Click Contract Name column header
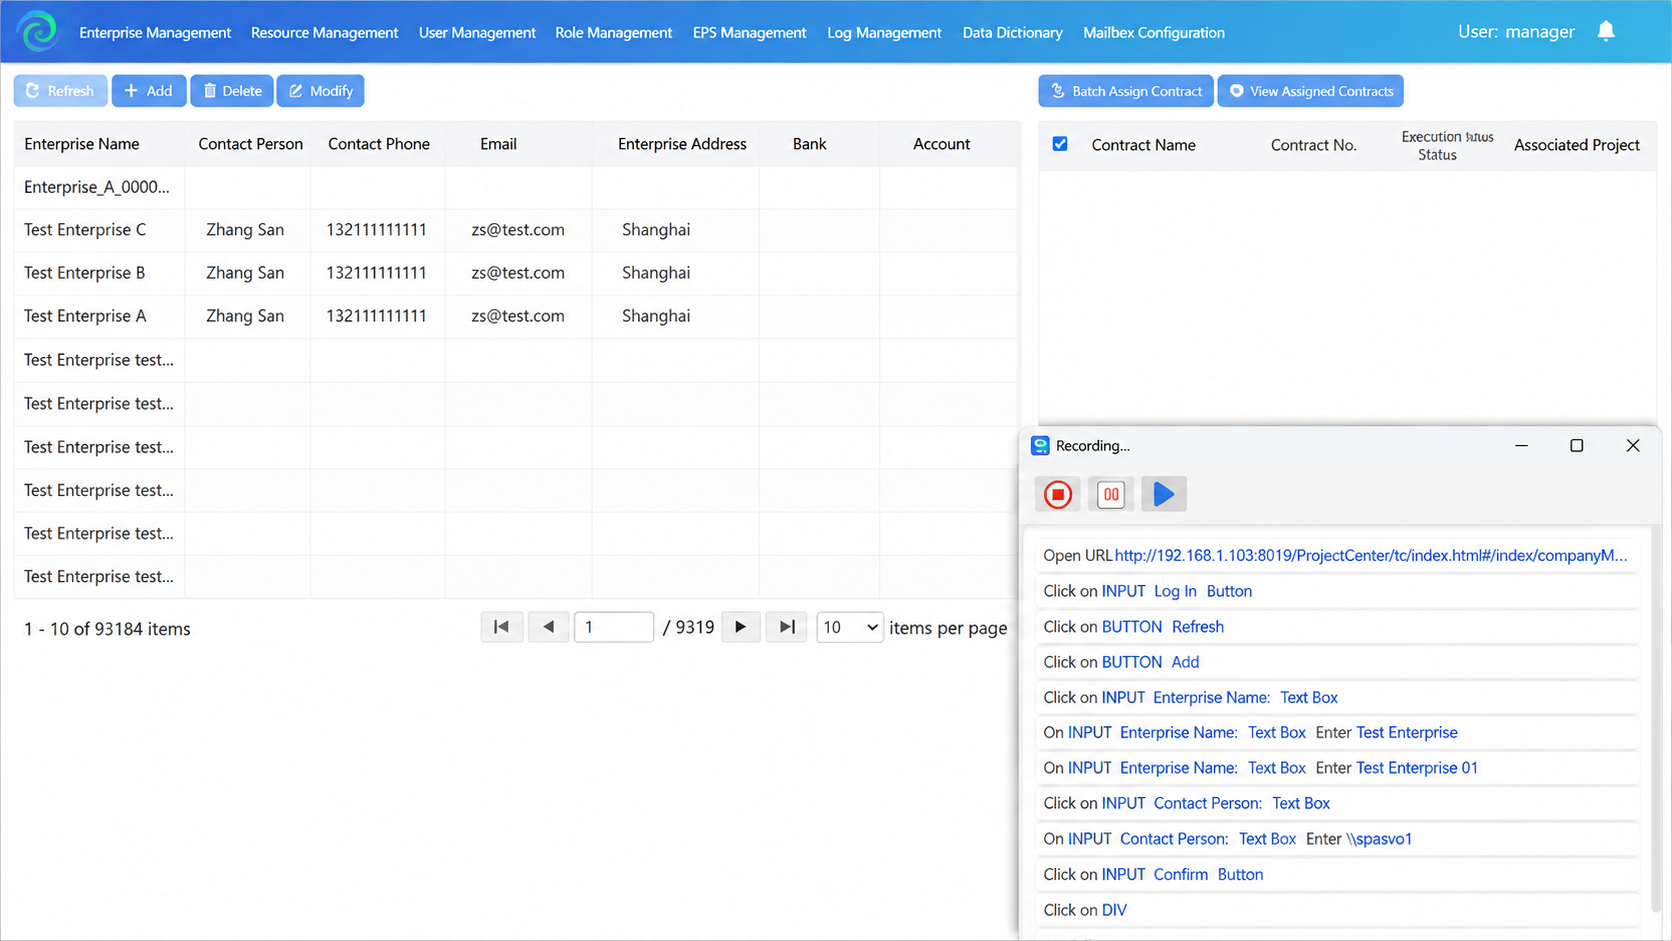Screen dimensions: 1672x941 [x=1143, y=145]
